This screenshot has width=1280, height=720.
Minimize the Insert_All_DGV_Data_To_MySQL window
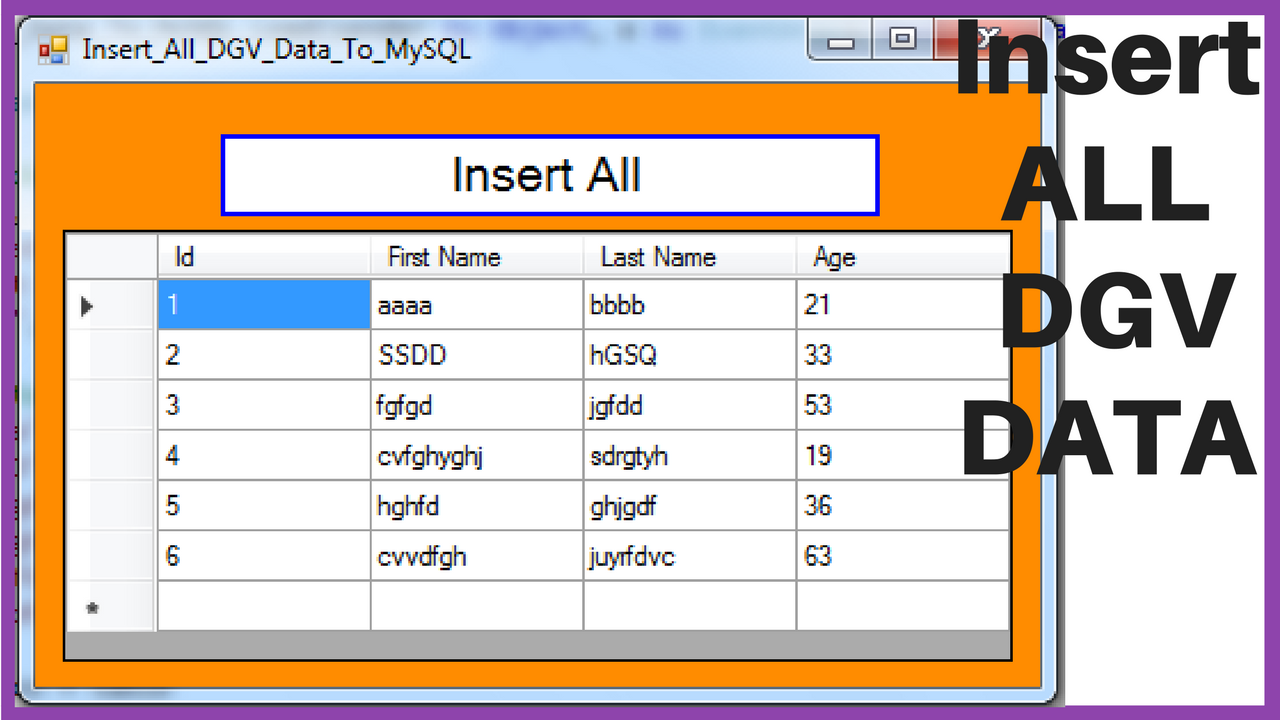[838, 41]
